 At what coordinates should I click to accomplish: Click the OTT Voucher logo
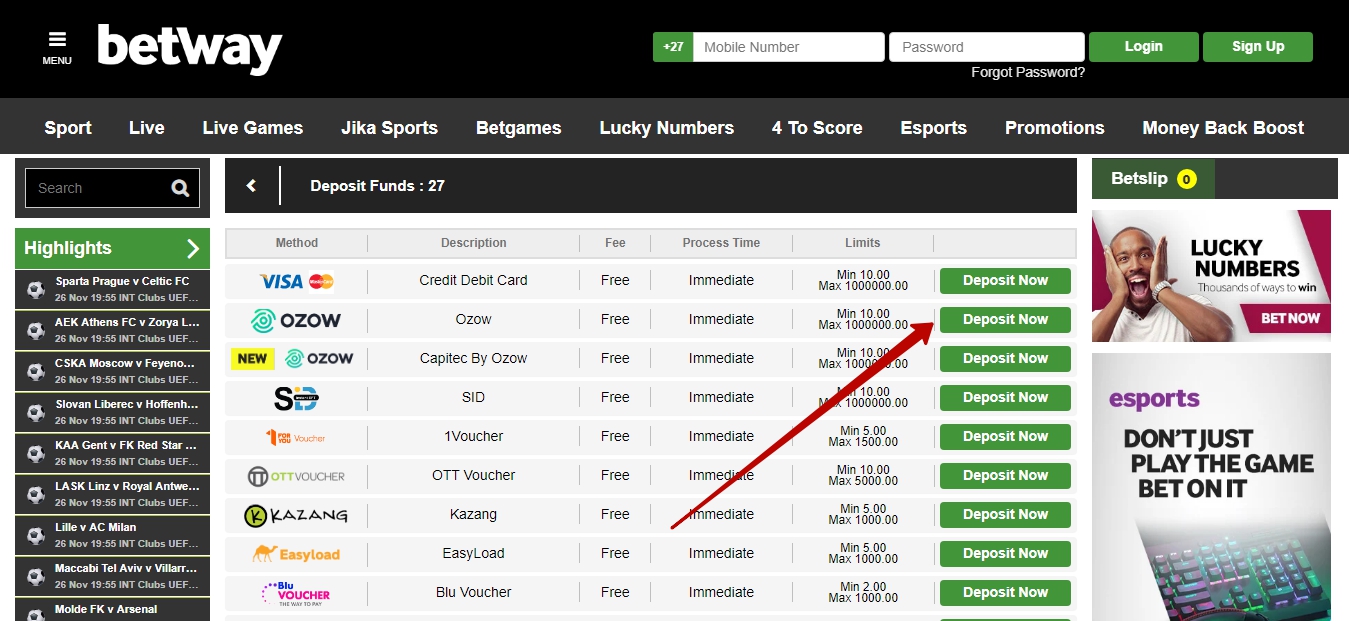click(296, 476)
